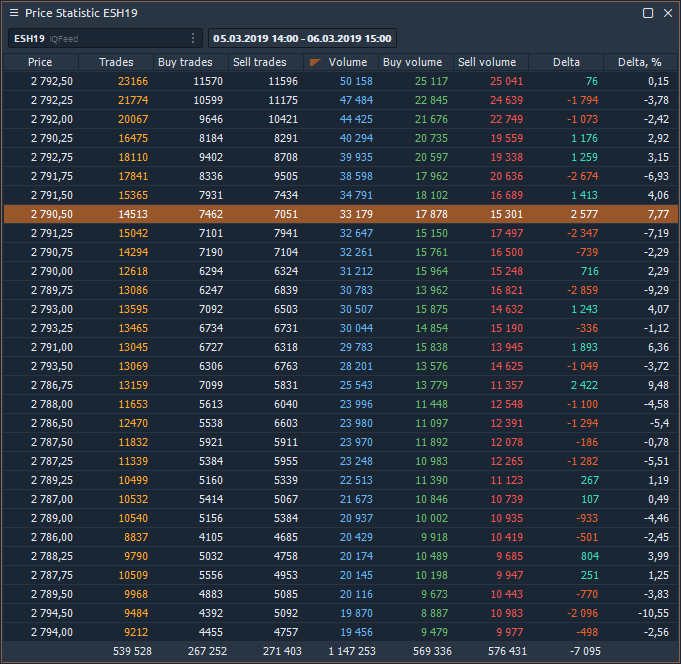
Task: Close the Price Statistic panel
Action: pyautogui.click(x=667, y=13)
